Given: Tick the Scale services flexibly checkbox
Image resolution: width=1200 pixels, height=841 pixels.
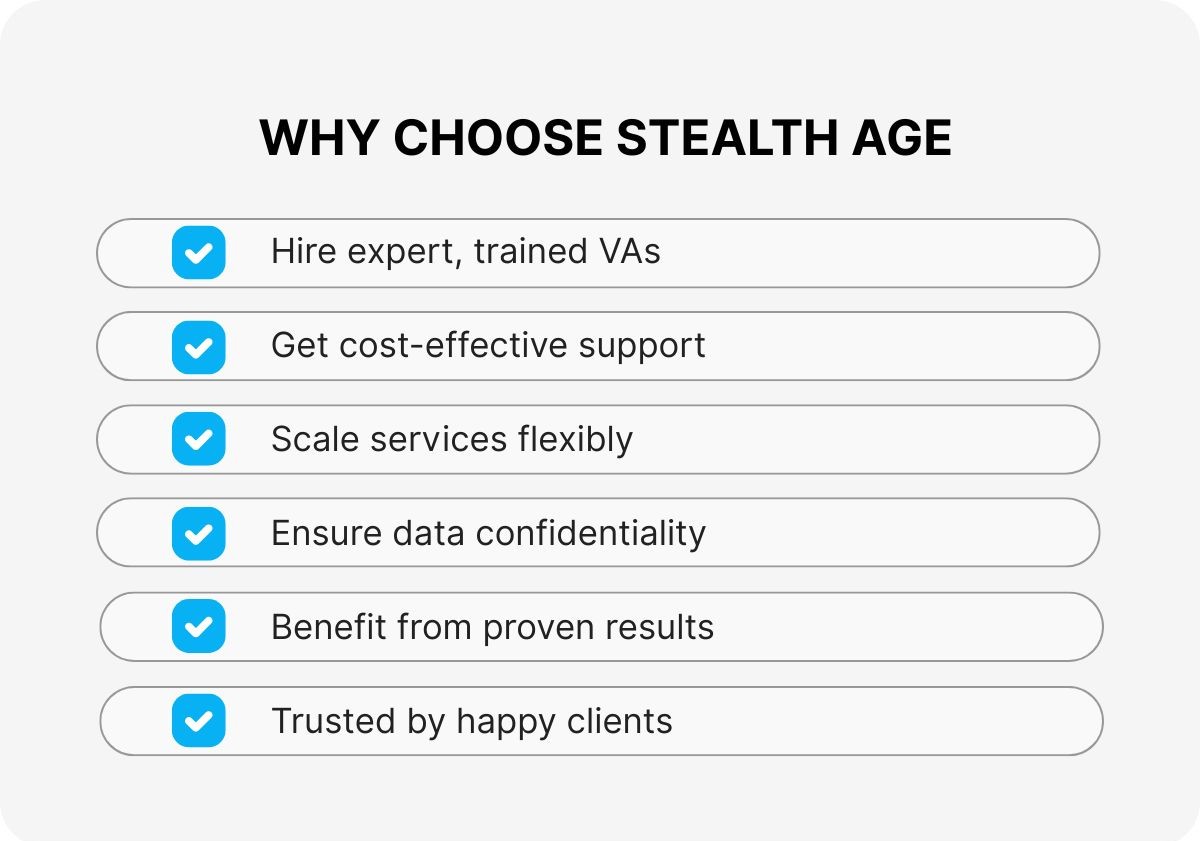Looking at the screenshot, I should 198,439.
